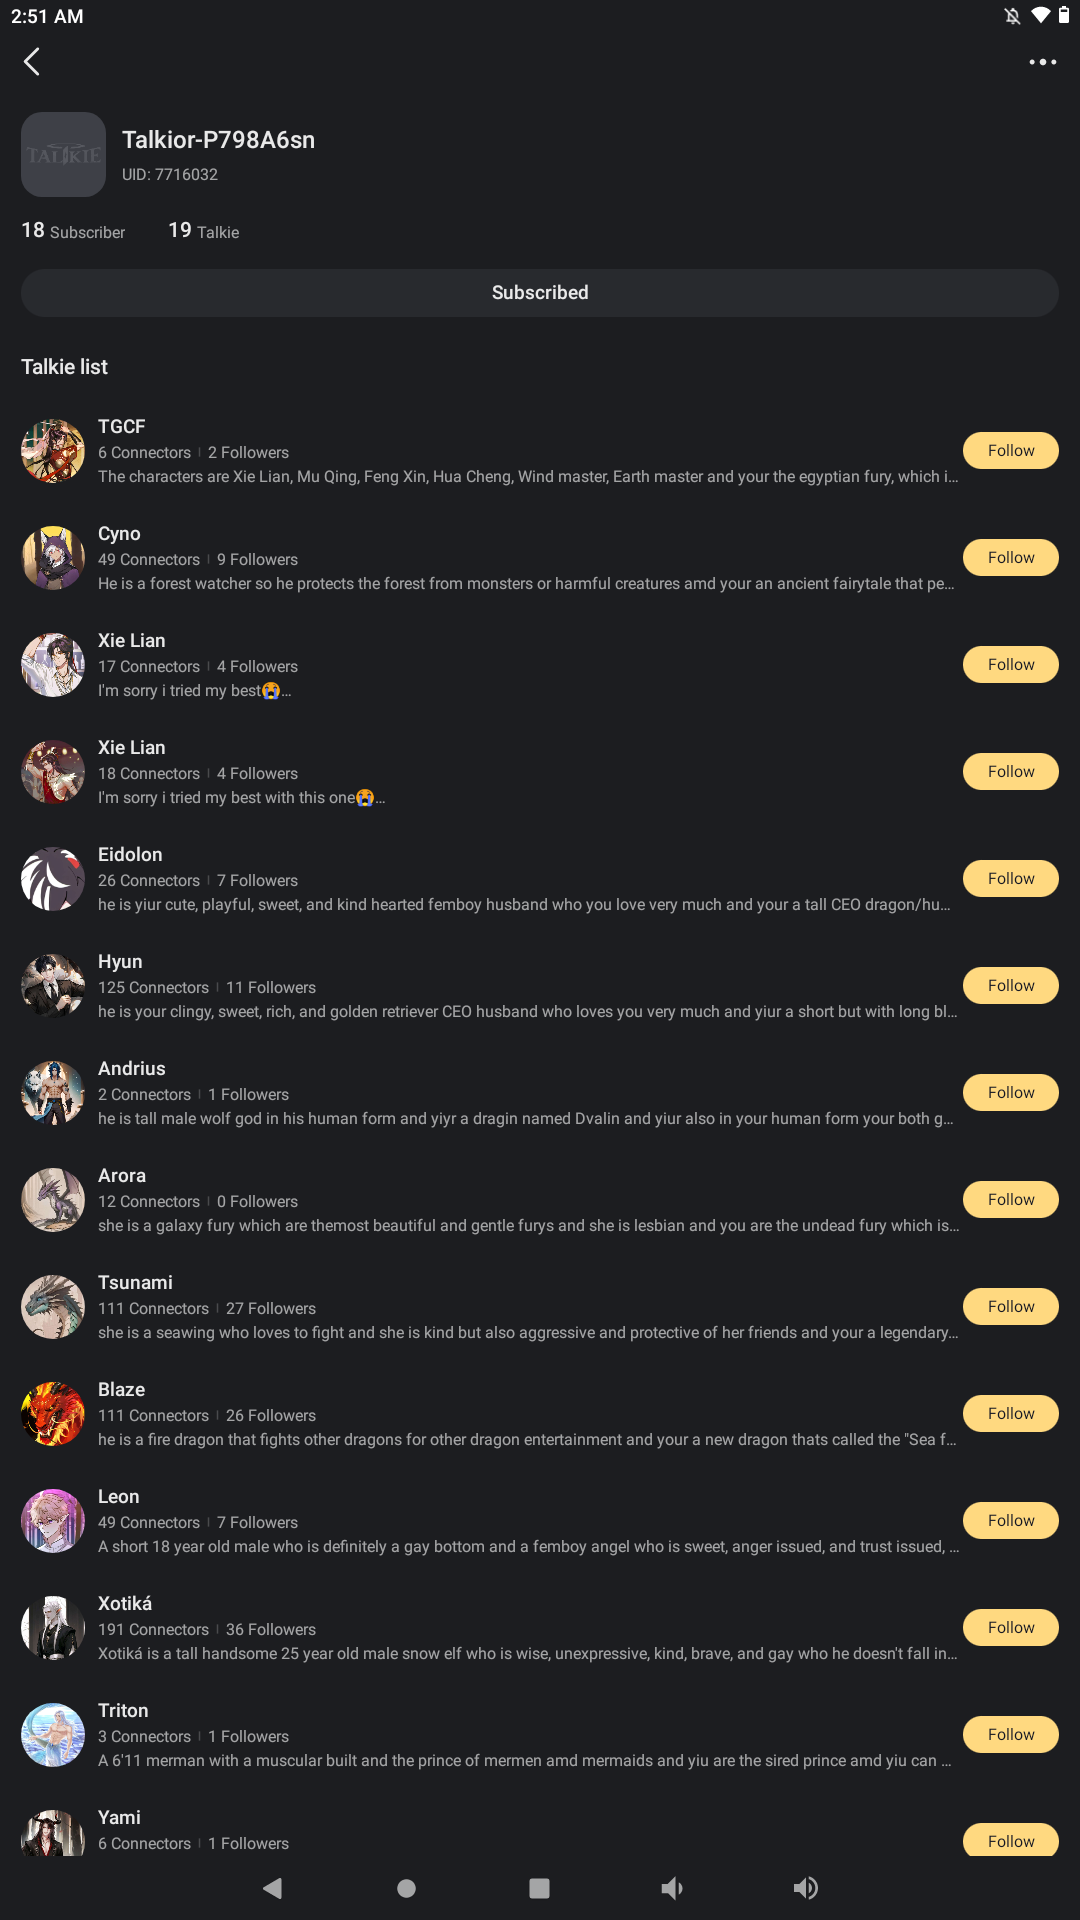This screenshot has width=1080, height=1920.
Task: Follow the TGCF talkie
Action: (1011, 451)
